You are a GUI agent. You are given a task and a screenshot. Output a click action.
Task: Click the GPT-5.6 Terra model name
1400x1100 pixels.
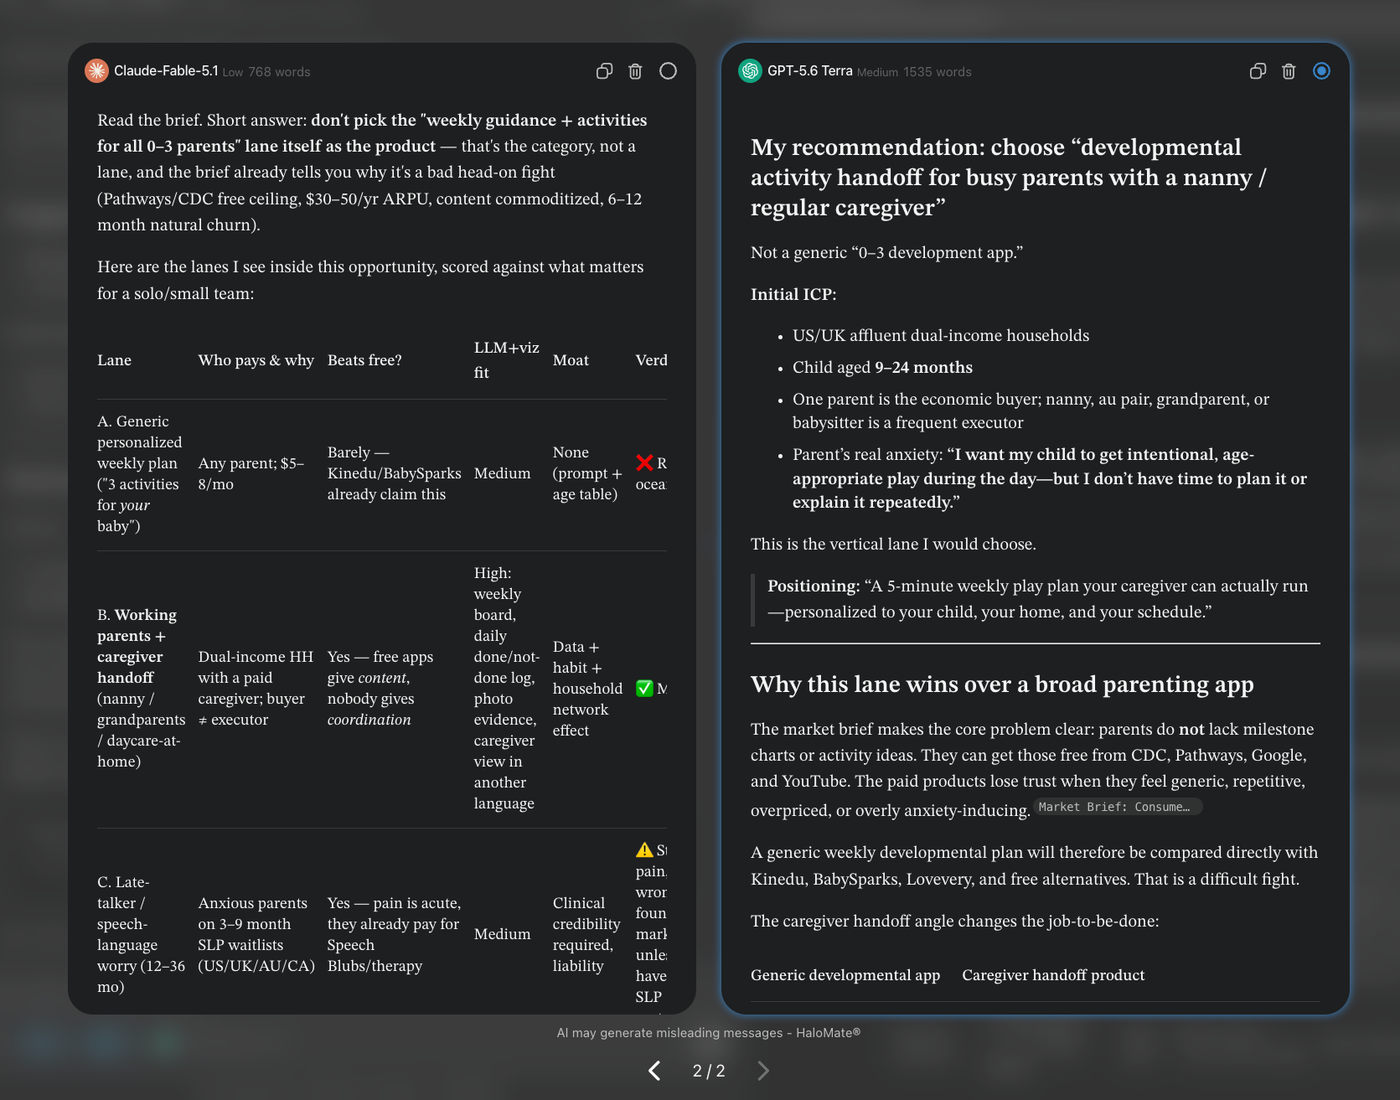(x=810, y=71)
